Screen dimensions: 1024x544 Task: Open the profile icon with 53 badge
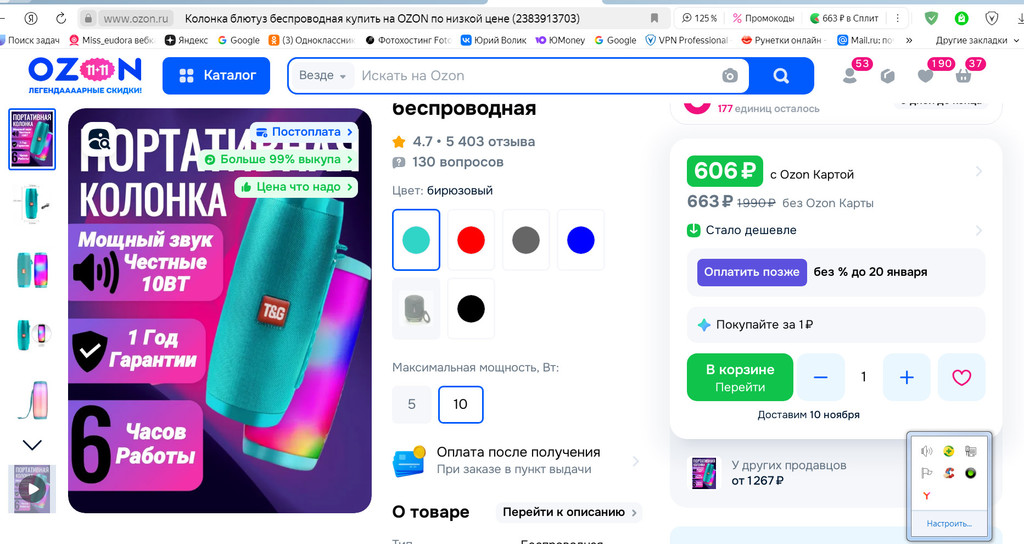pos(850,76)
